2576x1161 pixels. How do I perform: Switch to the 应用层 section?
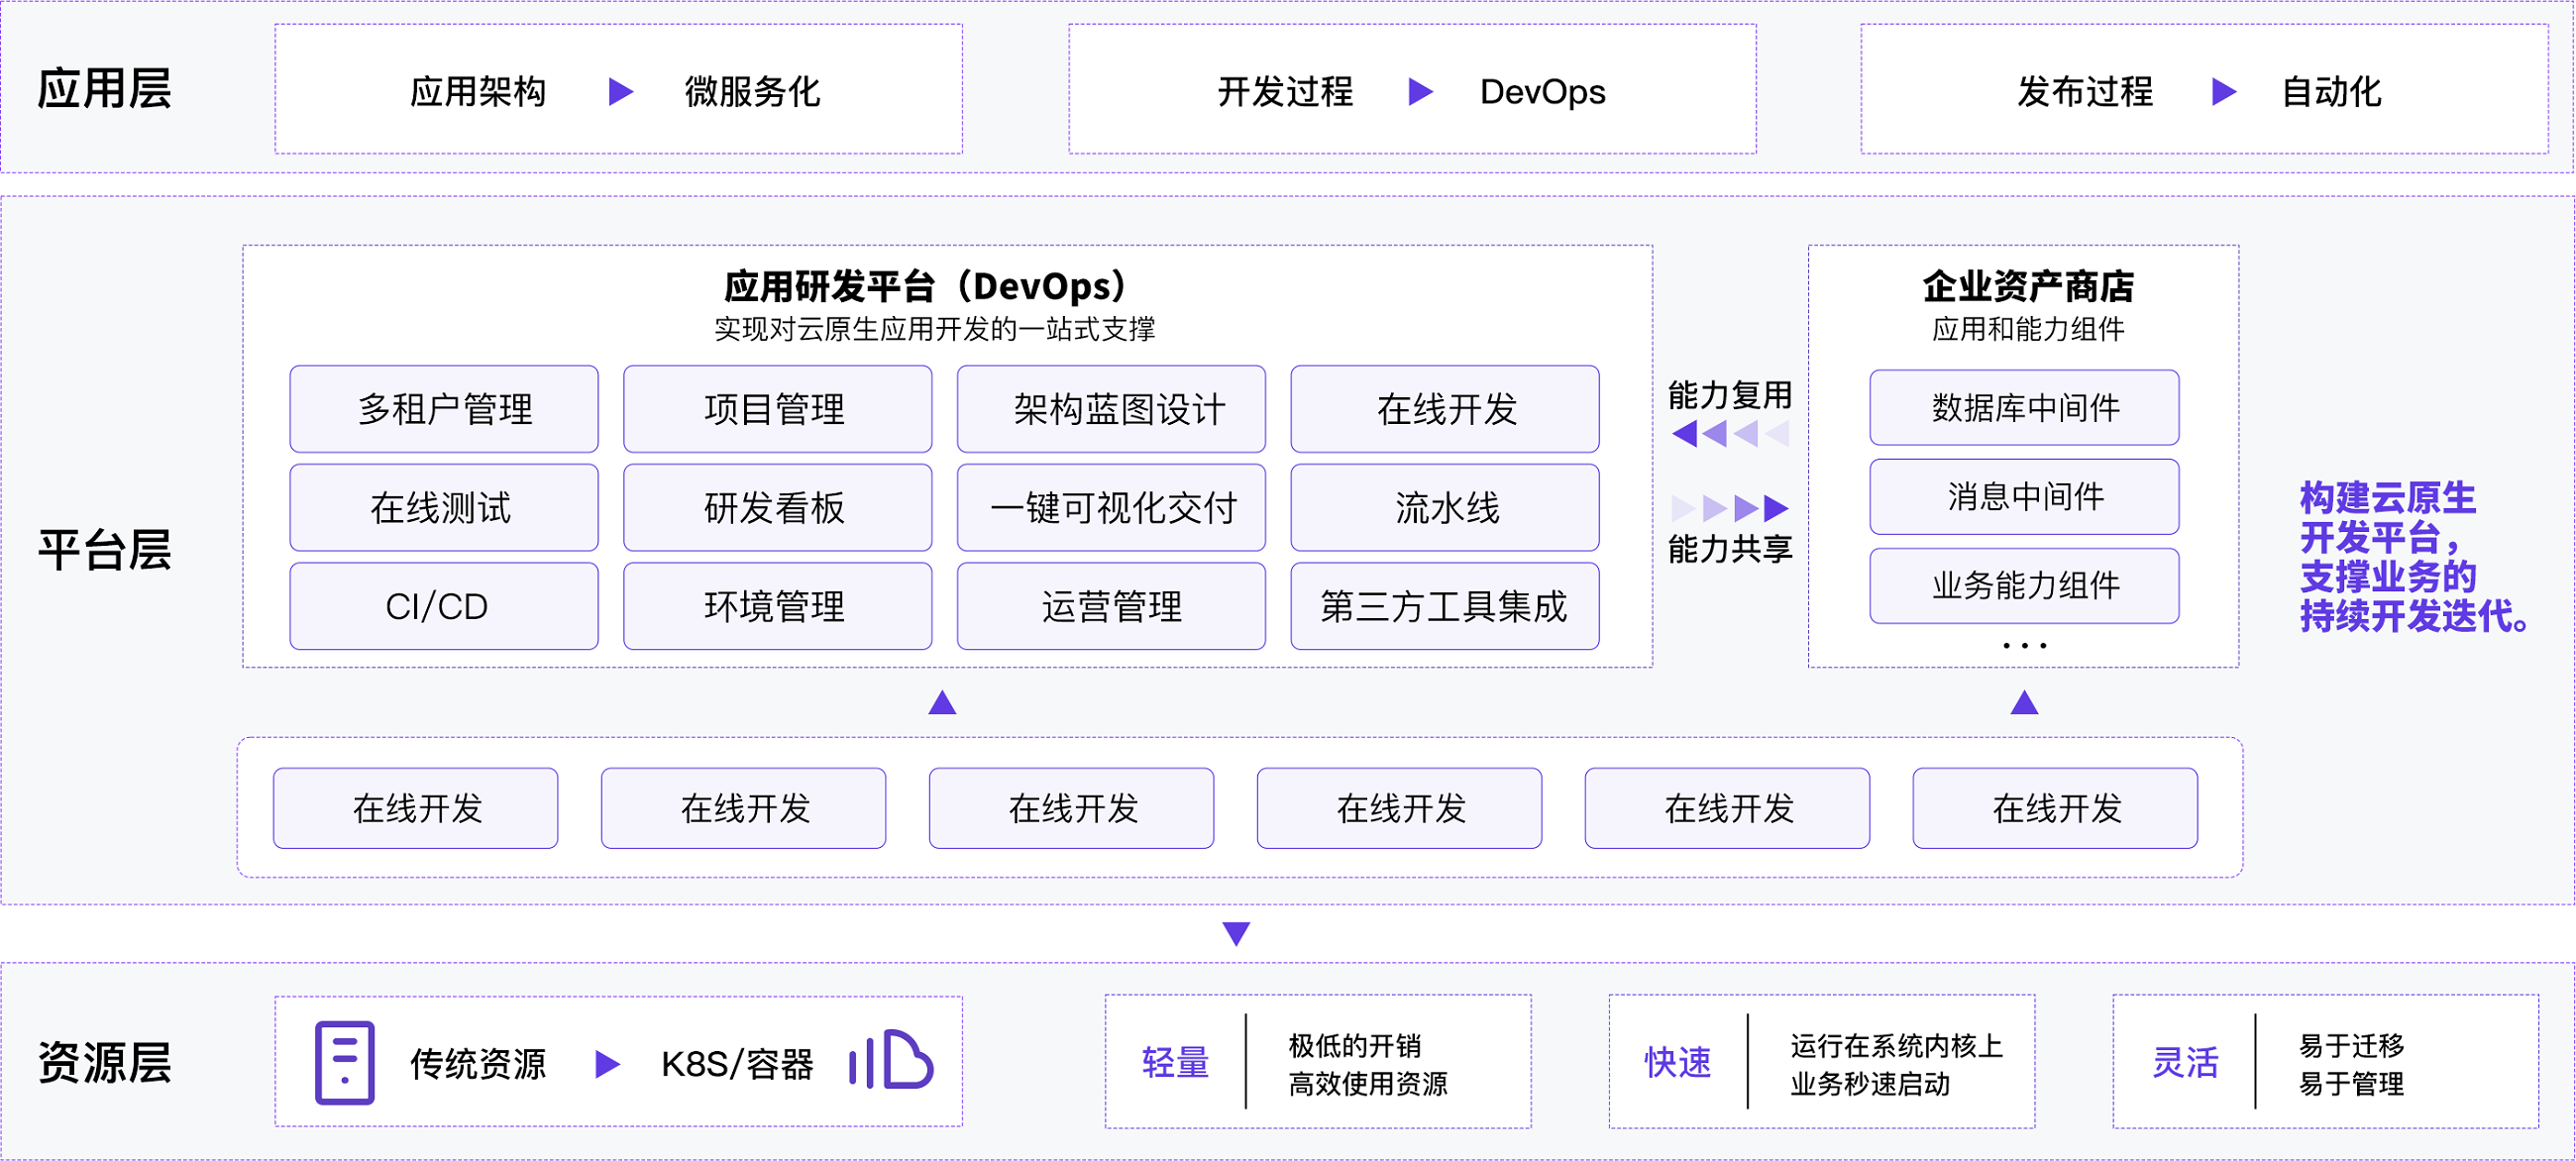pyautogui.click(x=106, y=88)
